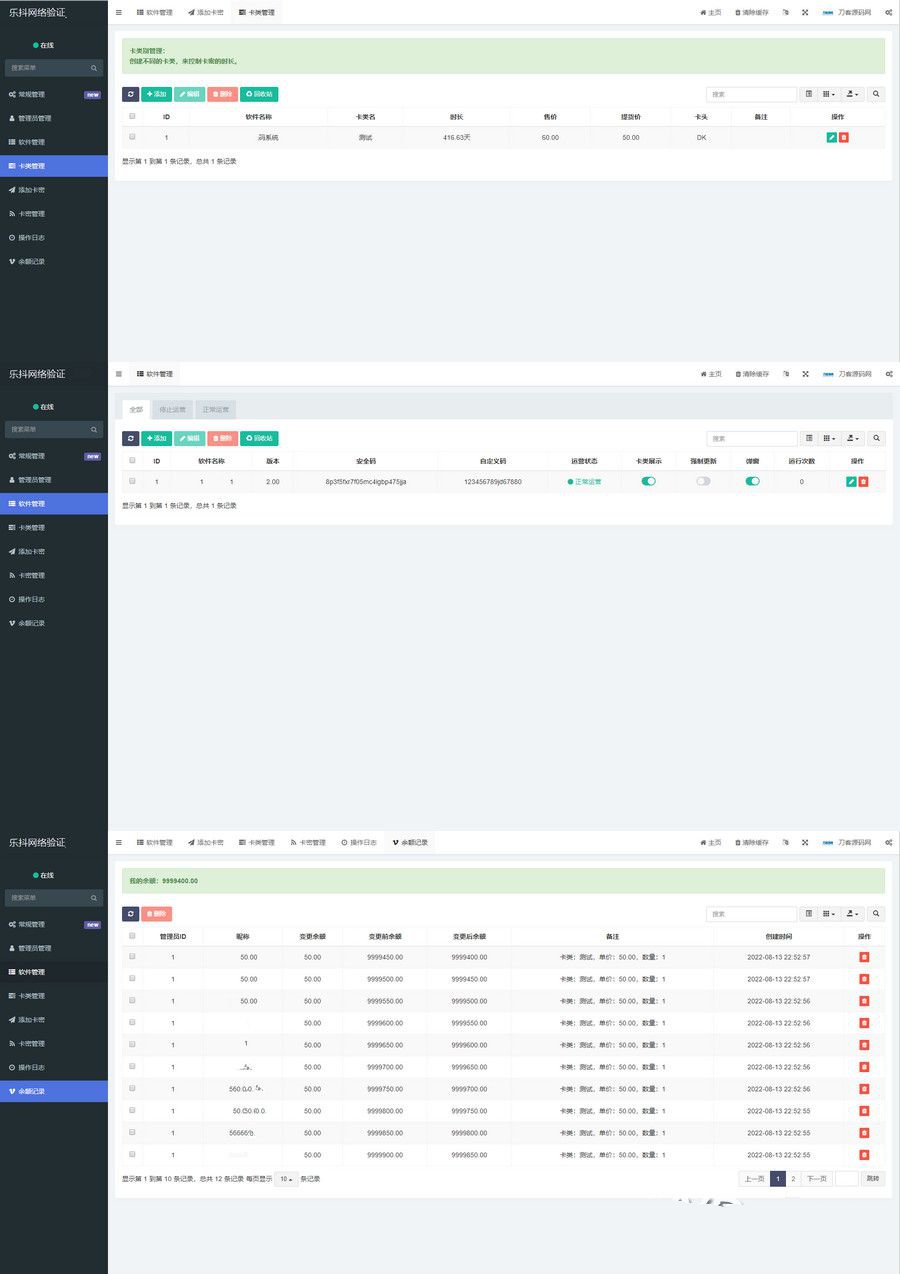
Task: Click the green edit icon in the 弱系统 row
Action: pyautogui.click(x=832, y=137)
